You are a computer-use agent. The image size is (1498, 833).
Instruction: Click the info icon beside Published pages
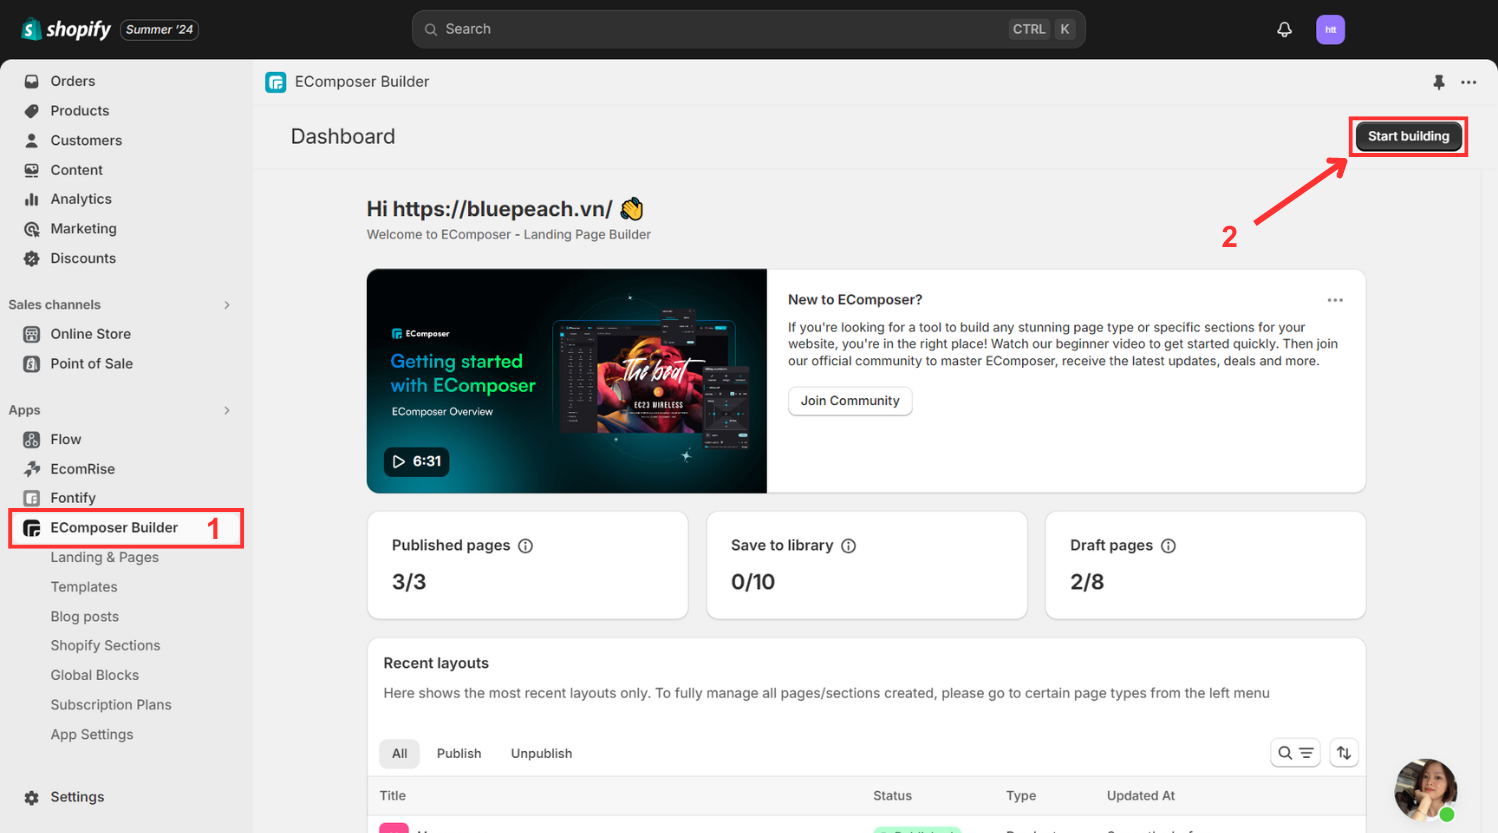pyautogui.click(x=526, y=546)
